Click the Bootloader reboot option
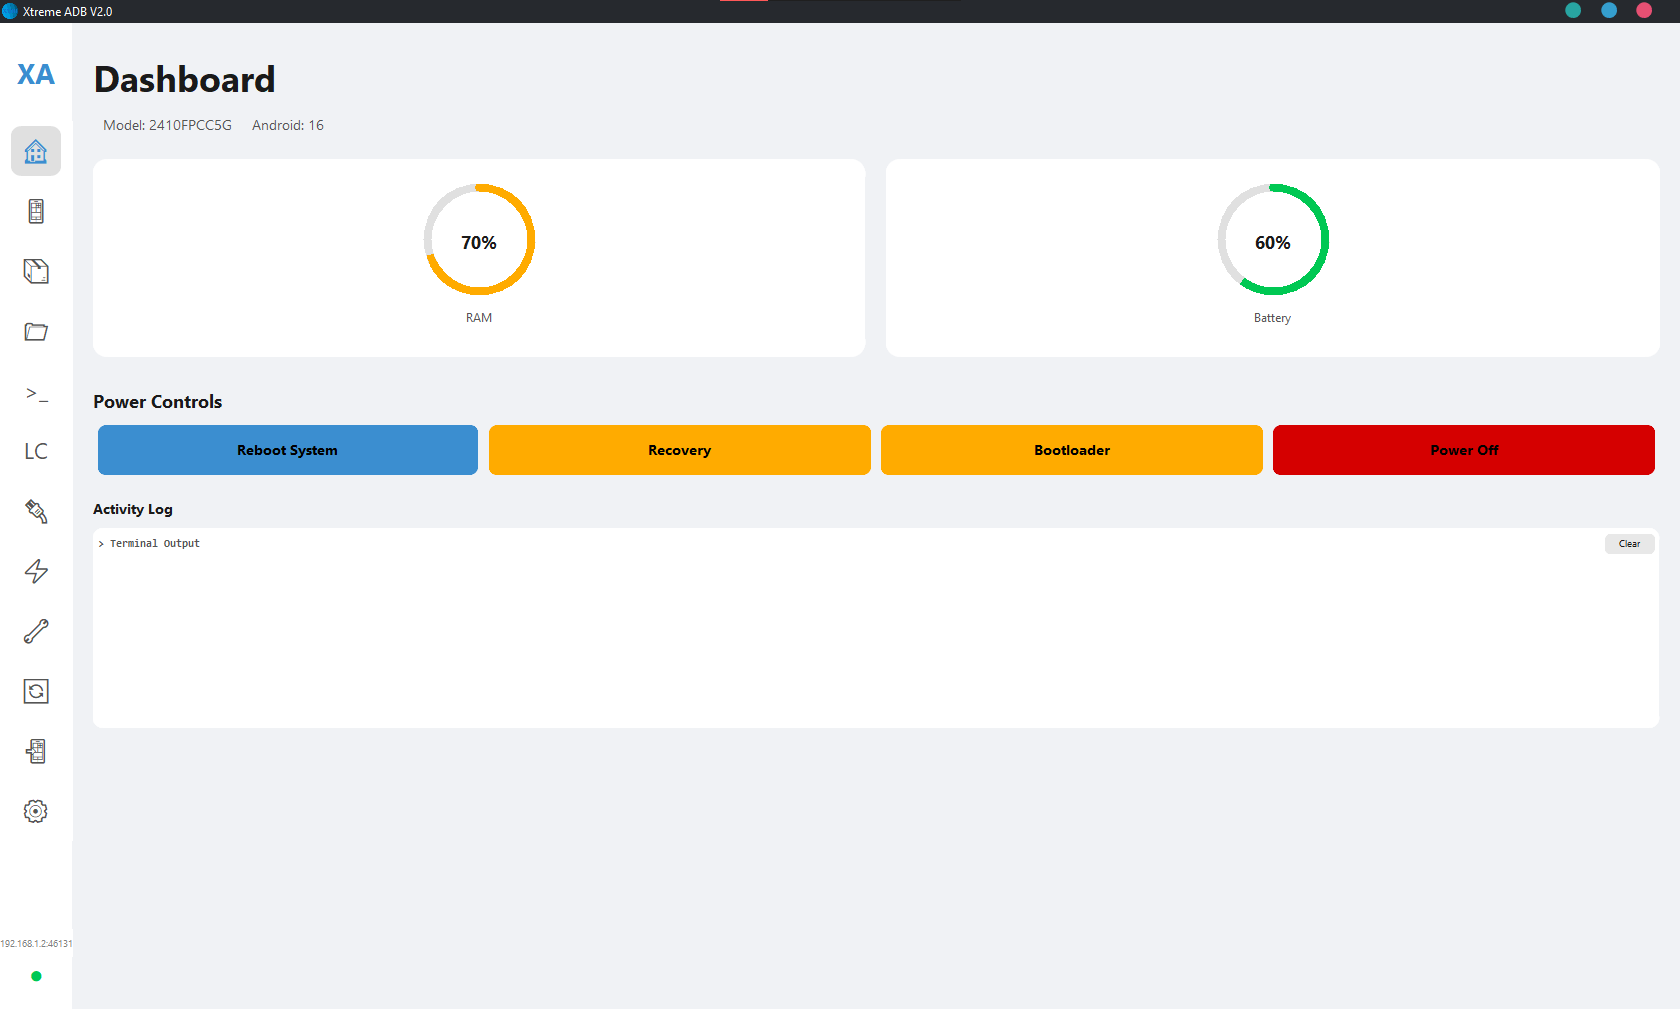Viewport: 1680px width, 1009px height. [x=1071, y=450]
